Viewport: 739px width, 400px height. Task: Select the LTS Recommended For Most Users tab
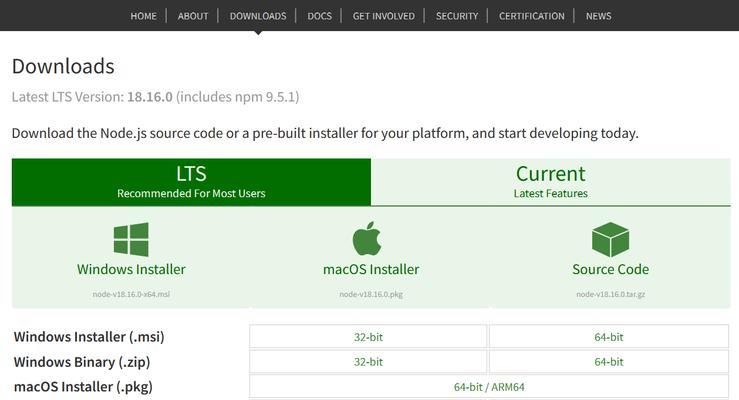coord(191,182)
